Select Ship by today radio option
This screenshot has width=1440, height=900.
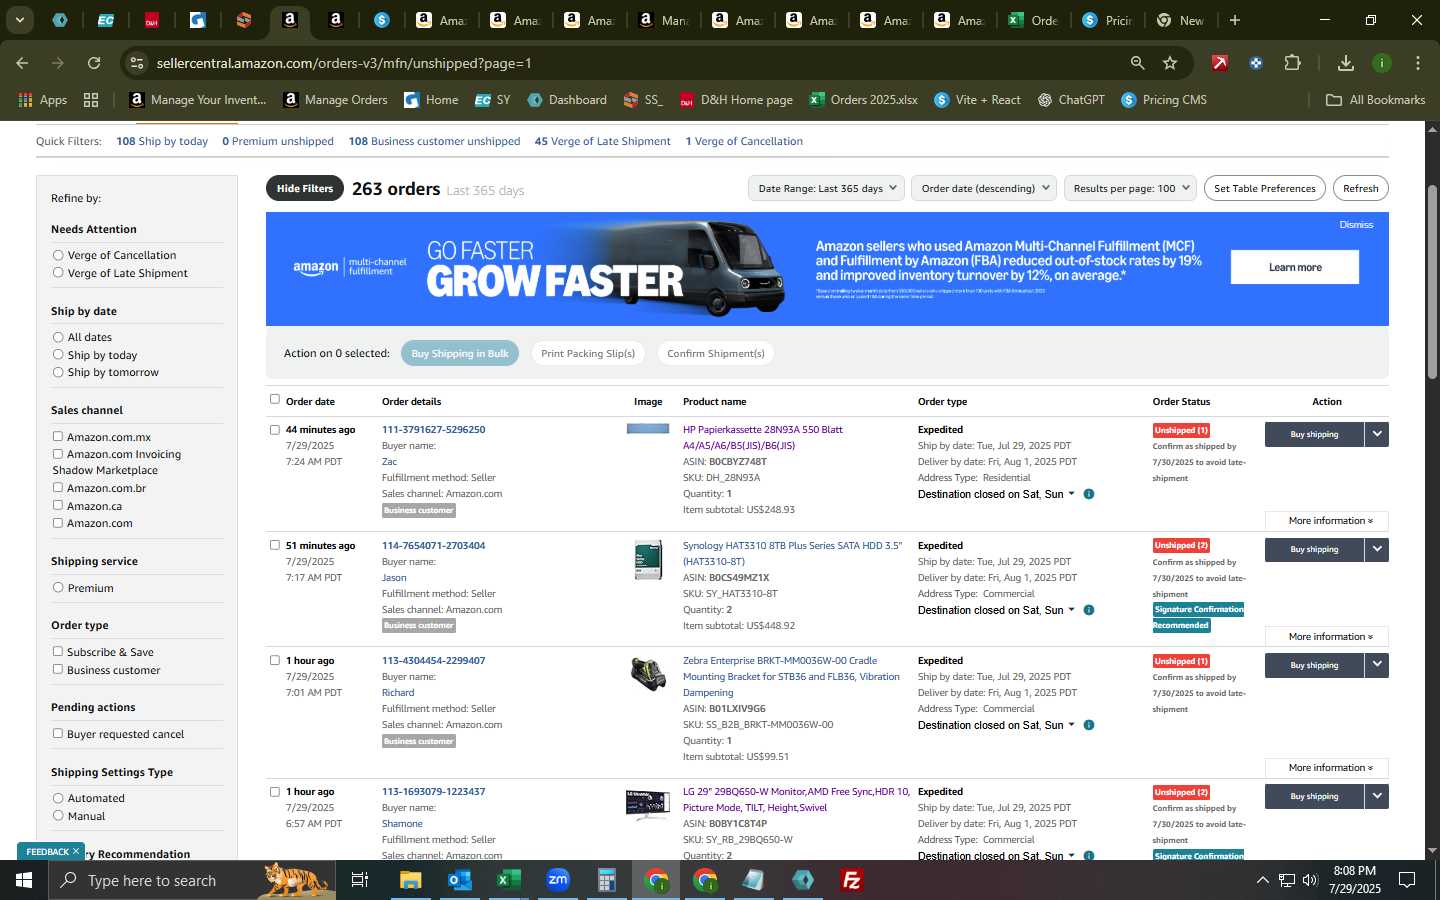tap(58, 355)
